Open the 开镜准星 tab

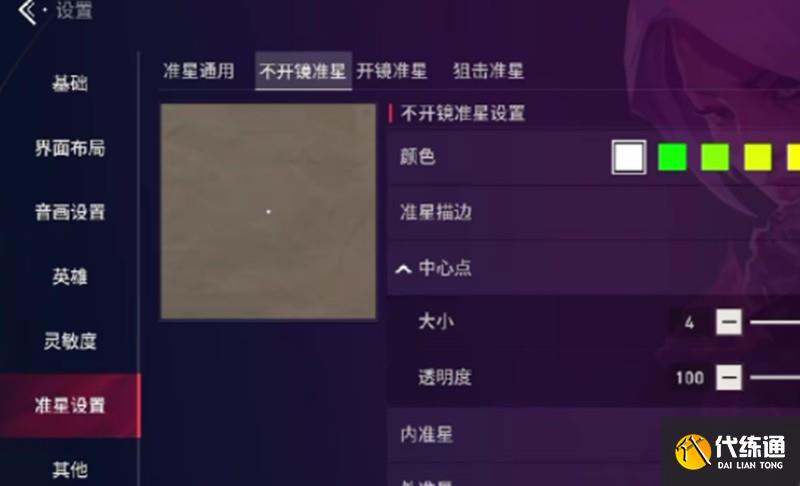pyautogui.click(x=391, y=71)
